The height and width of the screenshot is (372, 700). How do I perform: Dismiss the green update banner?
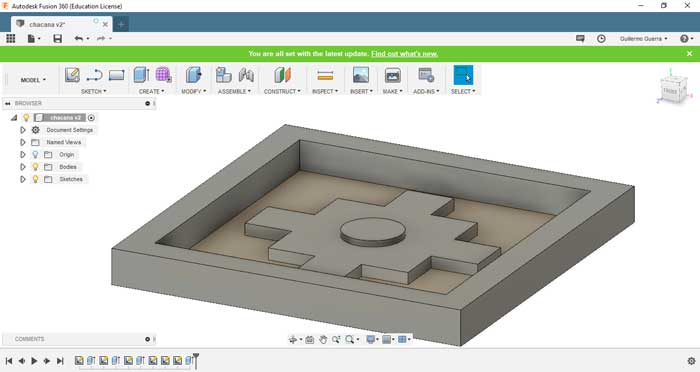point(689,54)
